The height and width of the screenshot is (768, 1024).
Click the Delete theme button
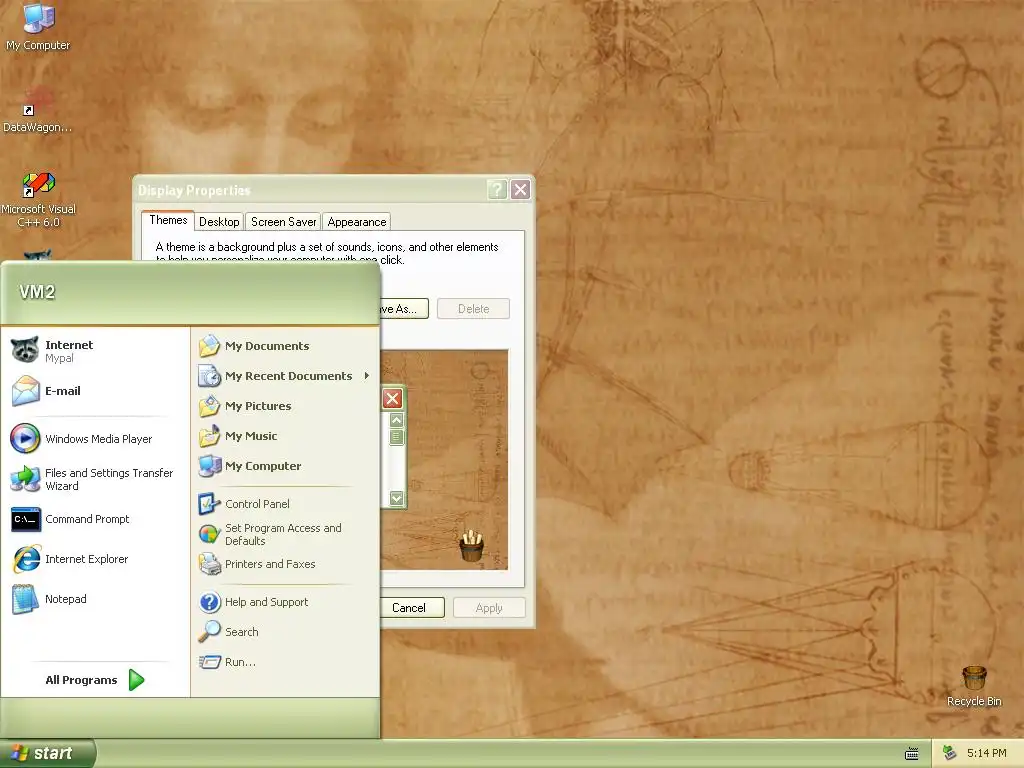tap(473, 309)
